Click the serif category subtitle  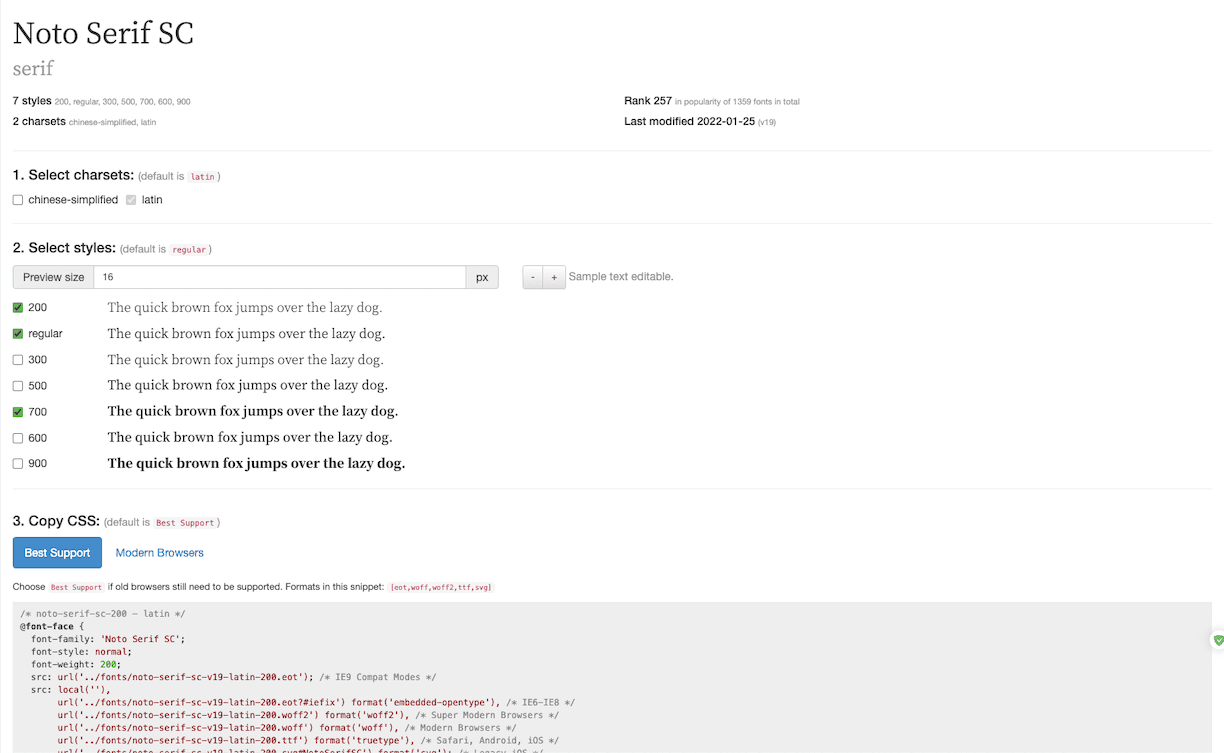(33, 69)
